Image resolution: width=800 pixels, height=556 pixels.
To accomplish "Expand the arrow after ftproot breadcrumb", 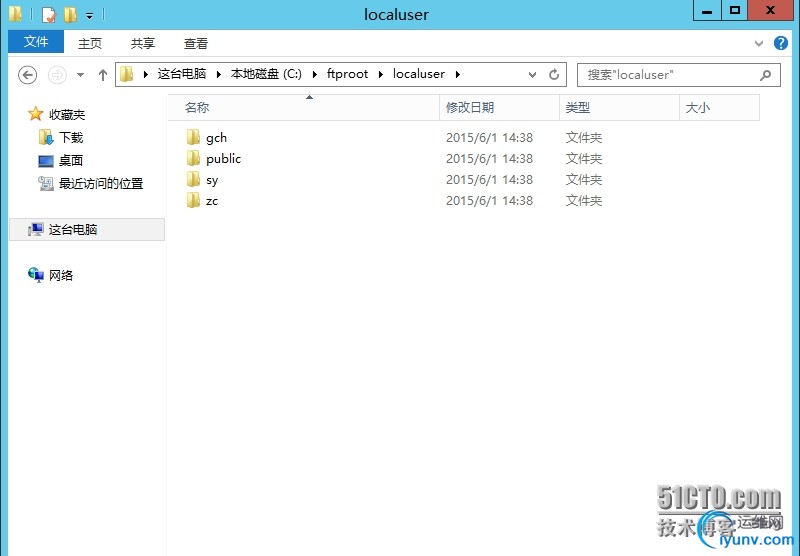I will (381, 74).
